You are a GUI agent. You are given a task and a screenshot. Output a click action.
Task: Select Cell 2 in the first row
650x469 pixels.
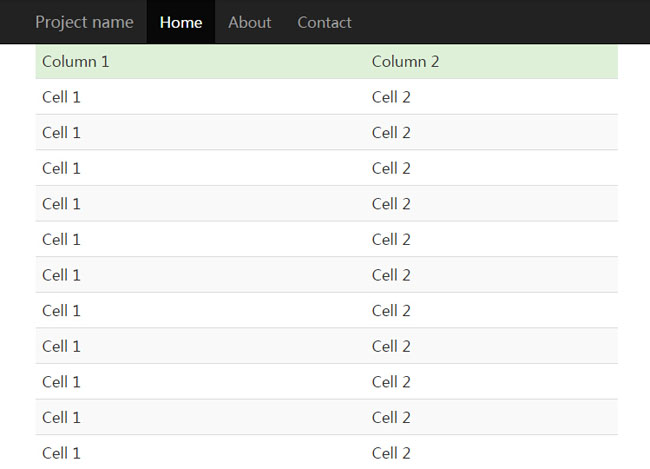(391, 97)
